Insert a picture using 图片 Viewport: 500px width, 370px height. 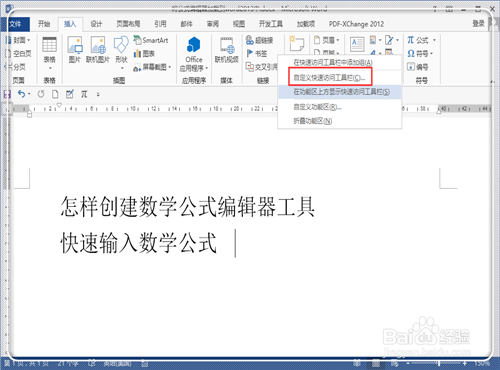(75, 50)
